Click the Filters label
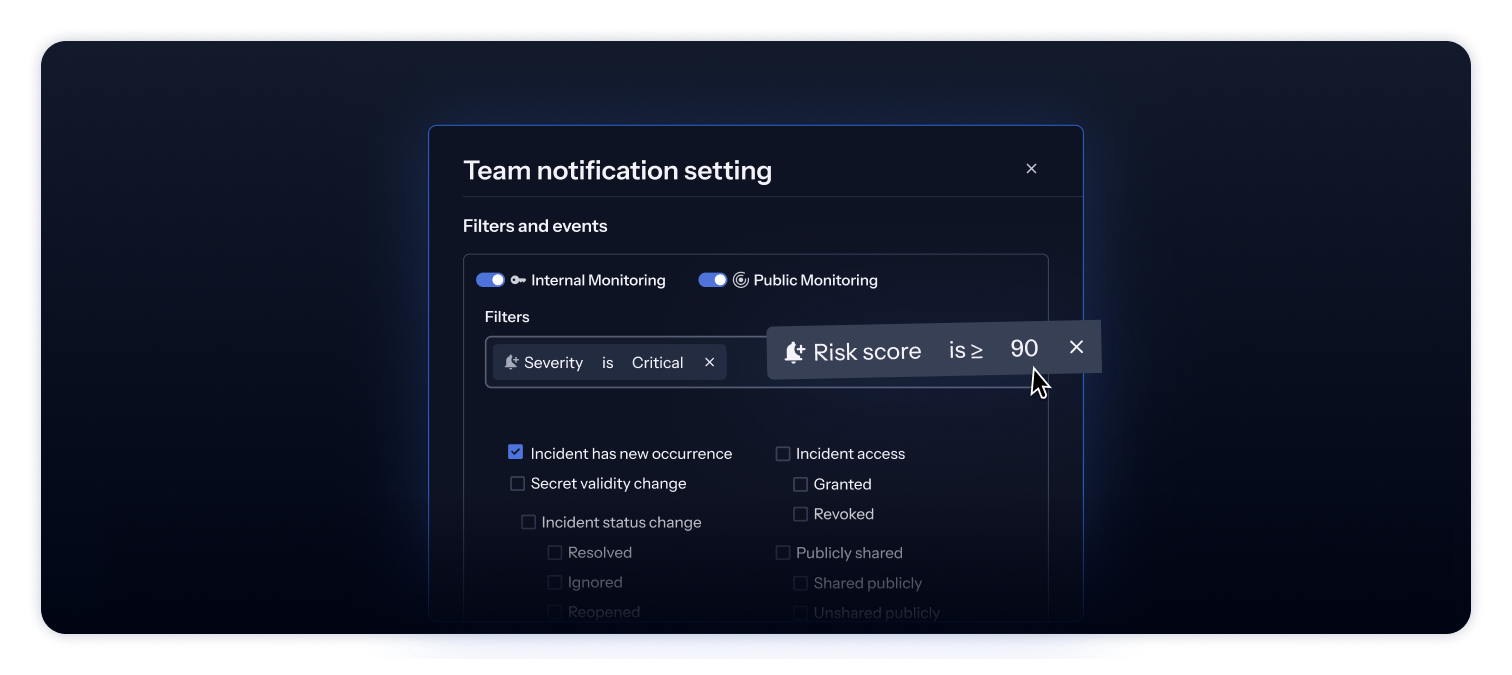 coord(507,317)
